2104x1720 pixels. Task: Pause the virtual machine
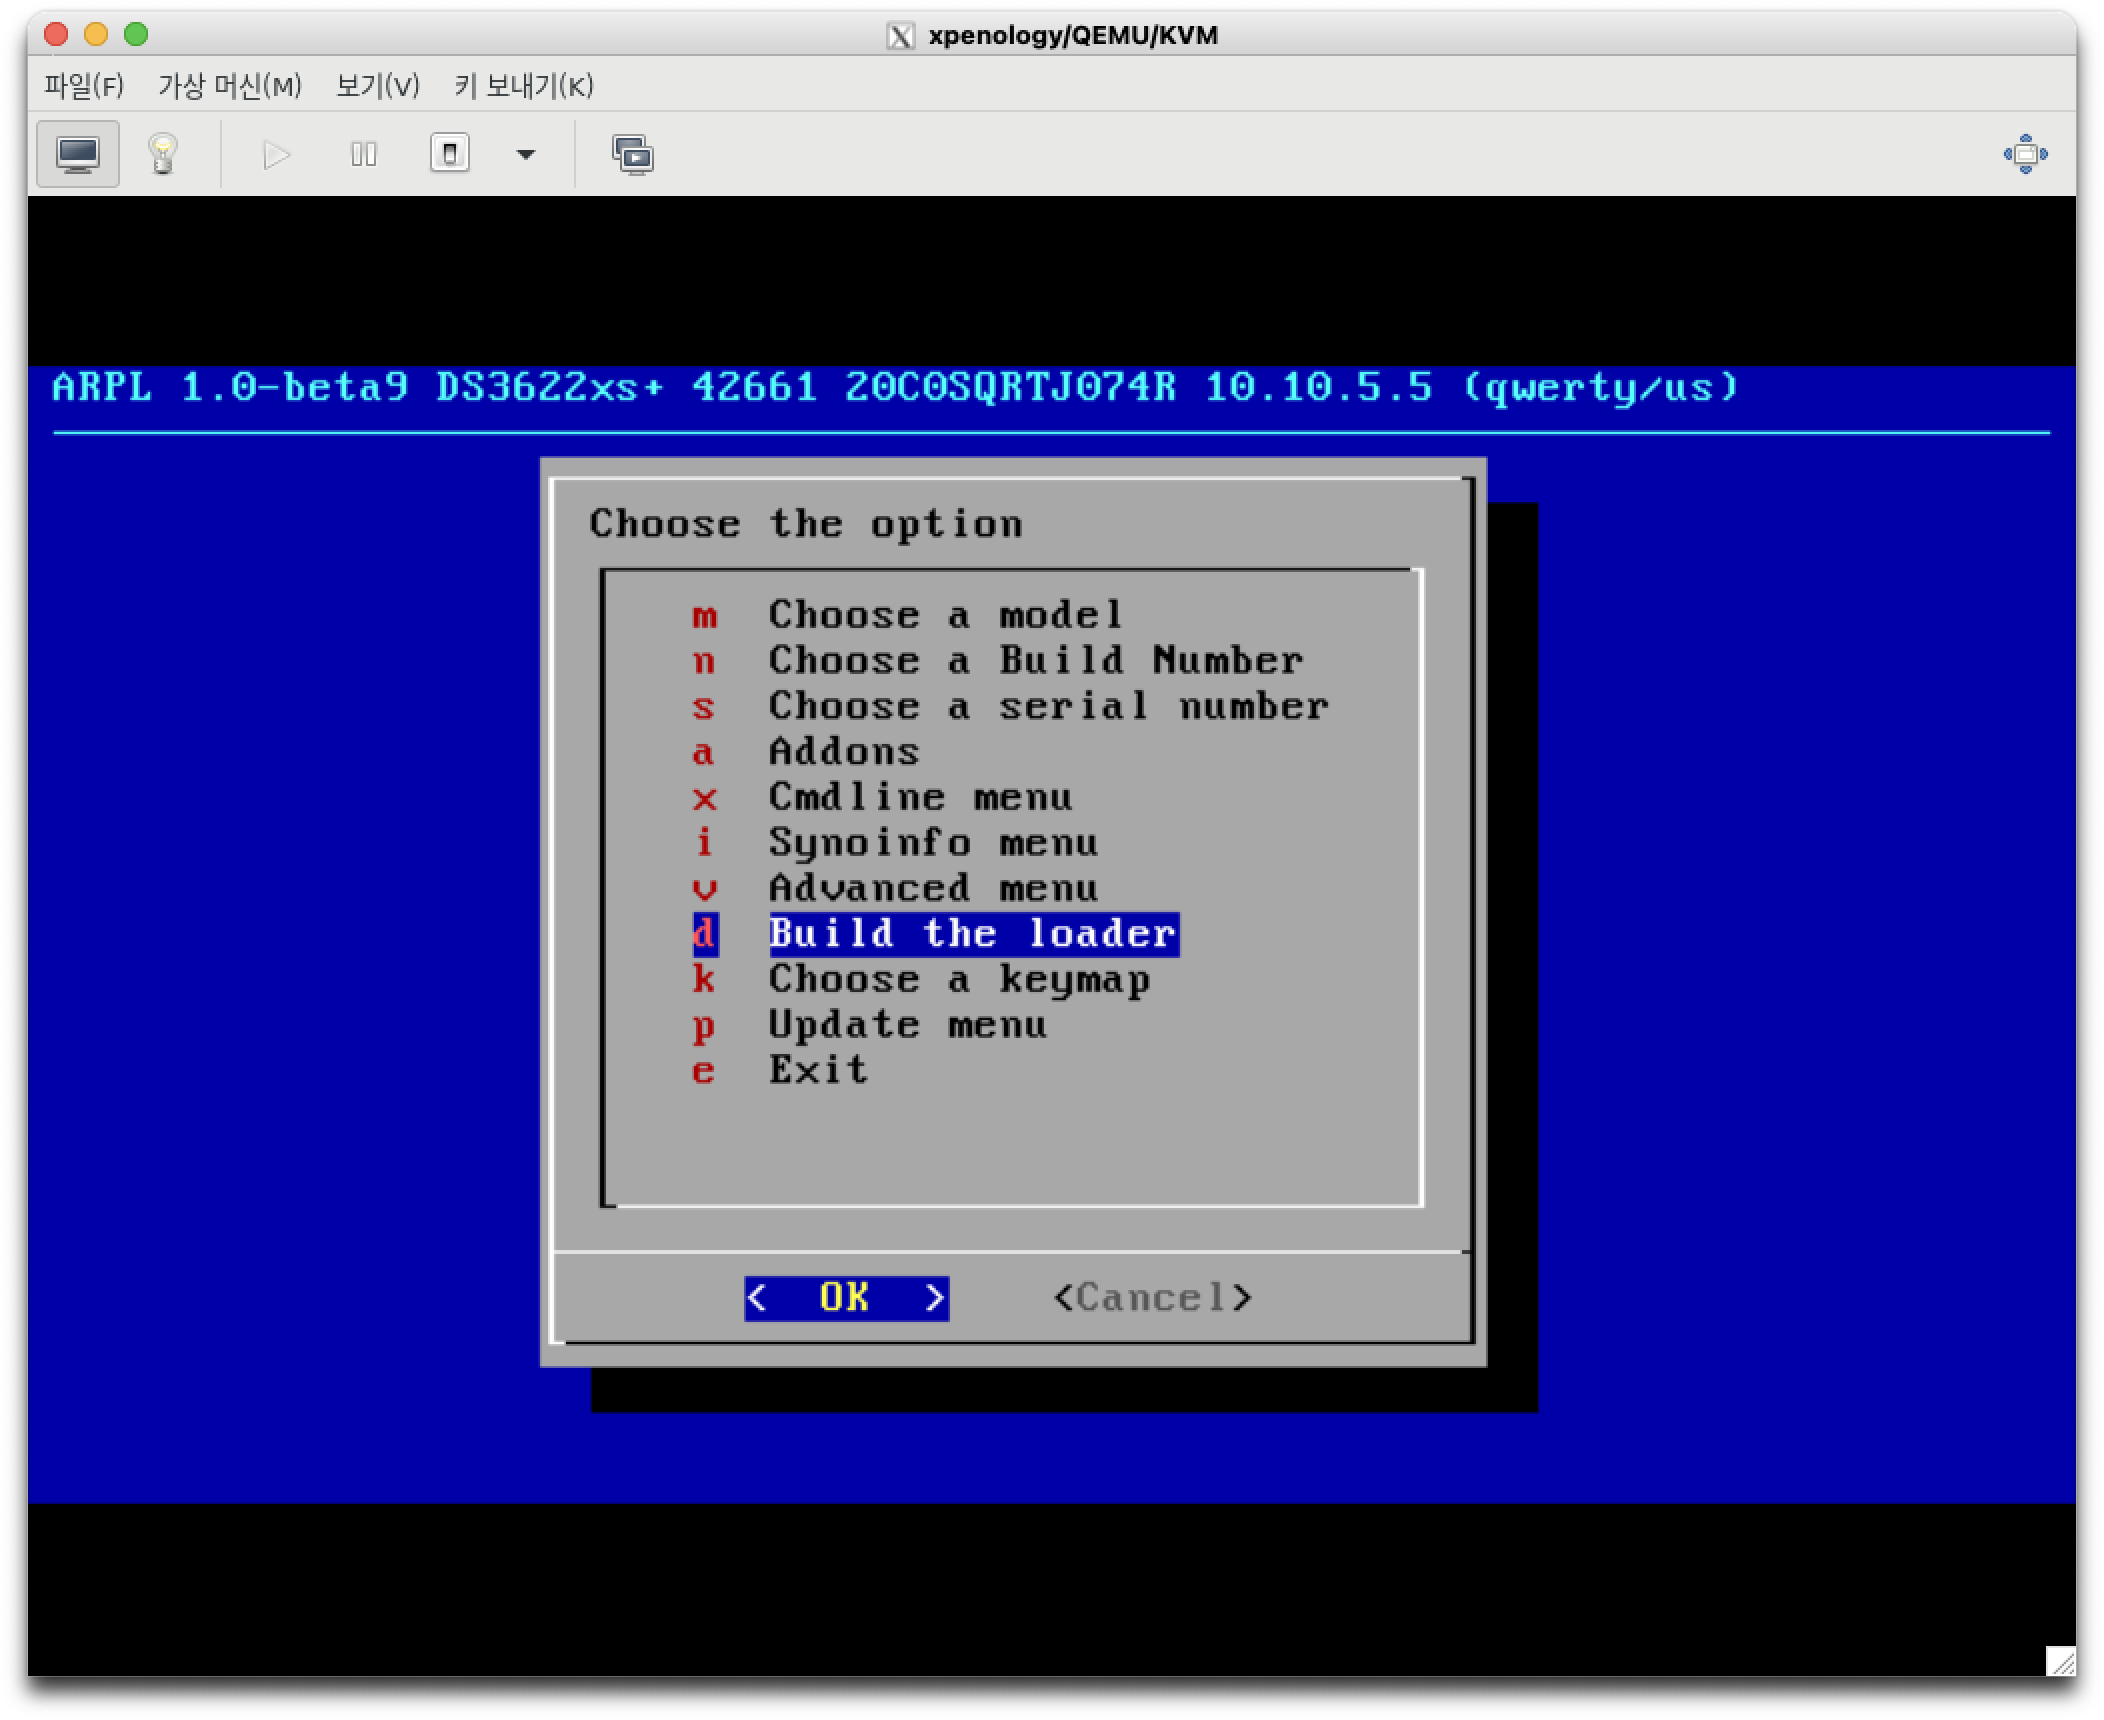(x=363, y=154)
